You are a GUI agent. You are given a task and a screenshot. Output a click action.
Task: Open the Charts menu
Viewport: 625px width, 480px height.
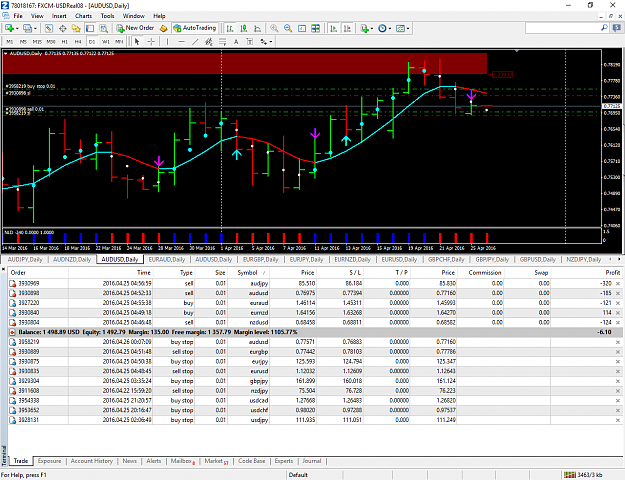(x=83, y=16)
